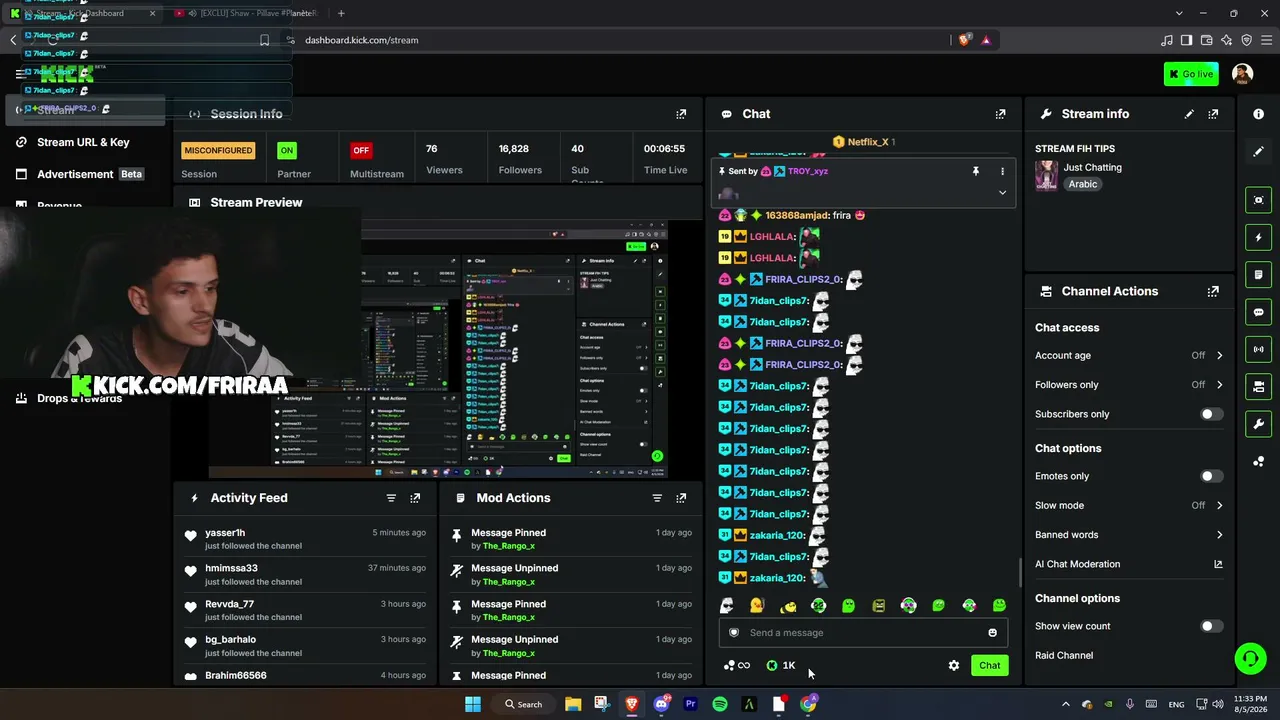Open File Explorer from the taskbar
Image resolution: width=1280 pixels, height=720 pixels.
(x=573, y=704)
